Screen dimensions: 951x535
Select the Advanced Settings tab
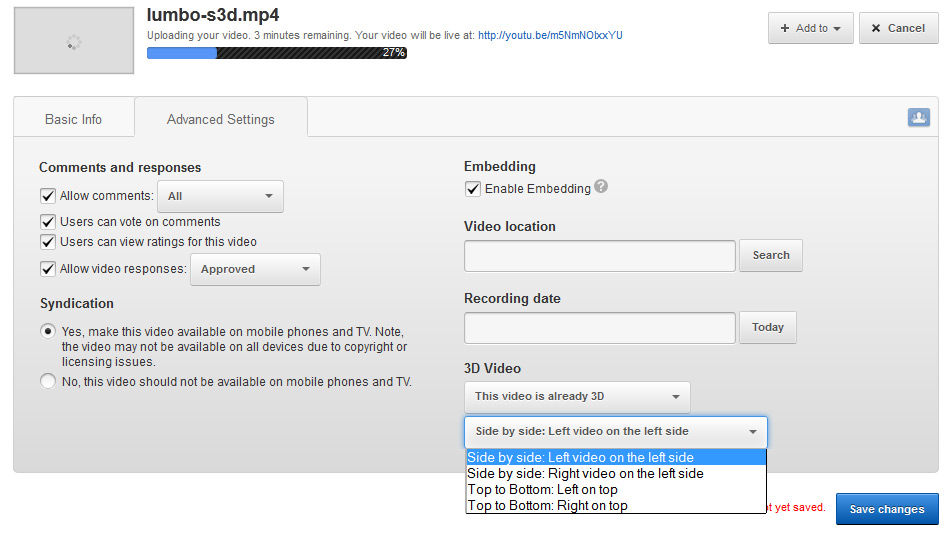pyautogui.click(x=221, y=119)
